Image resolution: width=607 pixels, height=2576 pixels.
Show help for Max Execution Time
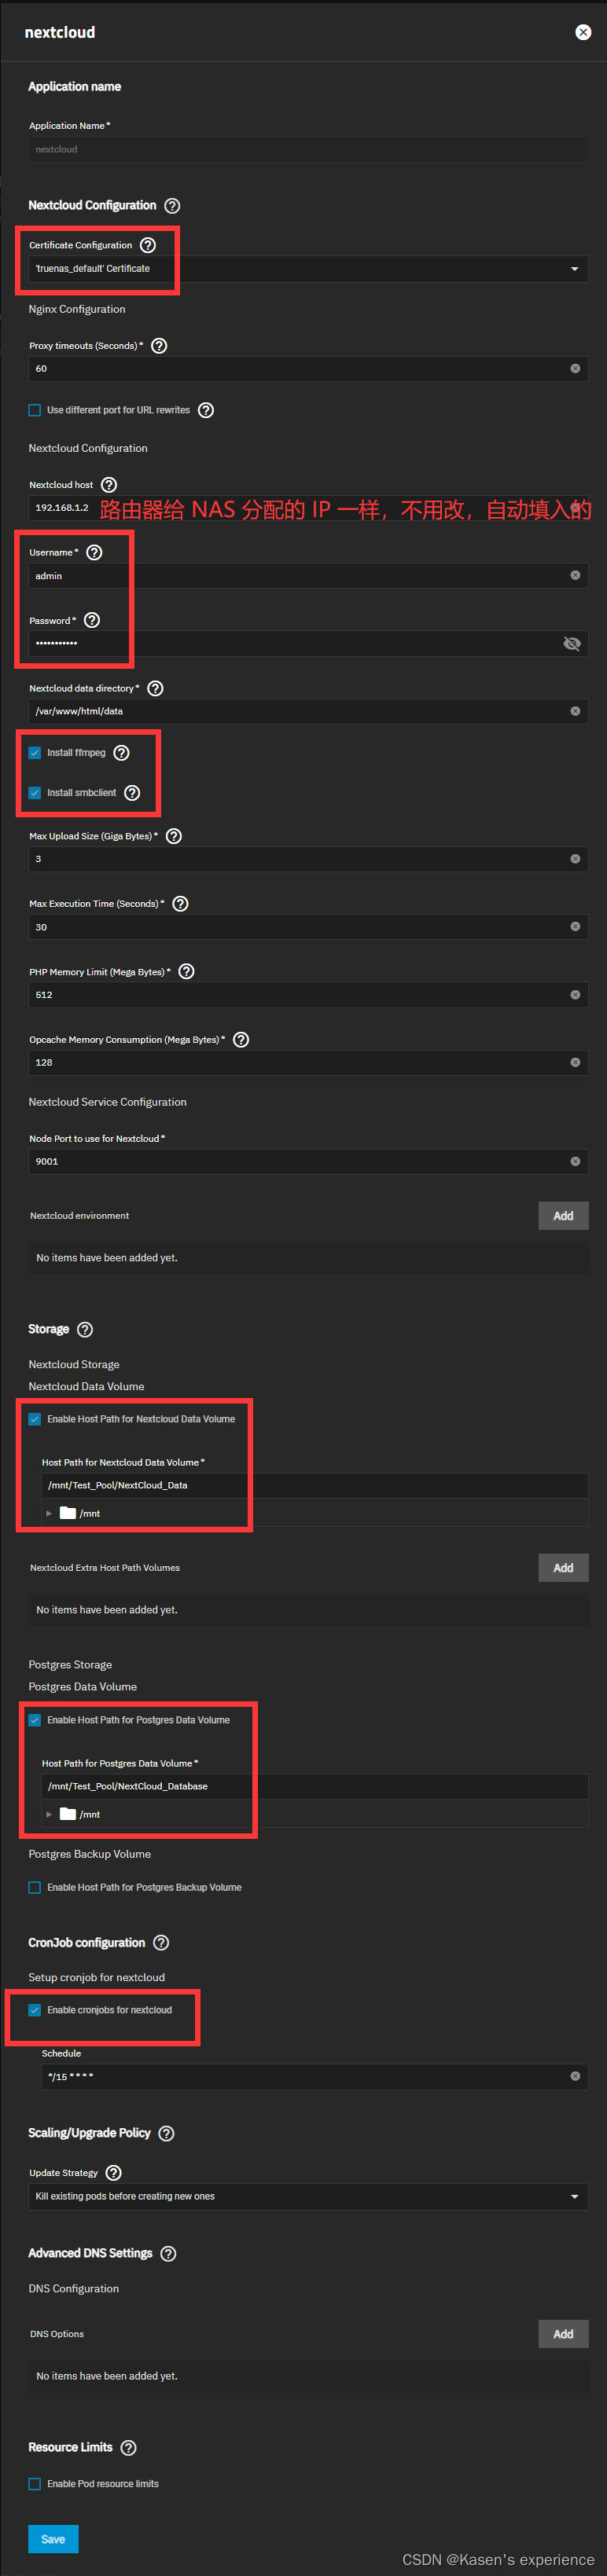180,904
